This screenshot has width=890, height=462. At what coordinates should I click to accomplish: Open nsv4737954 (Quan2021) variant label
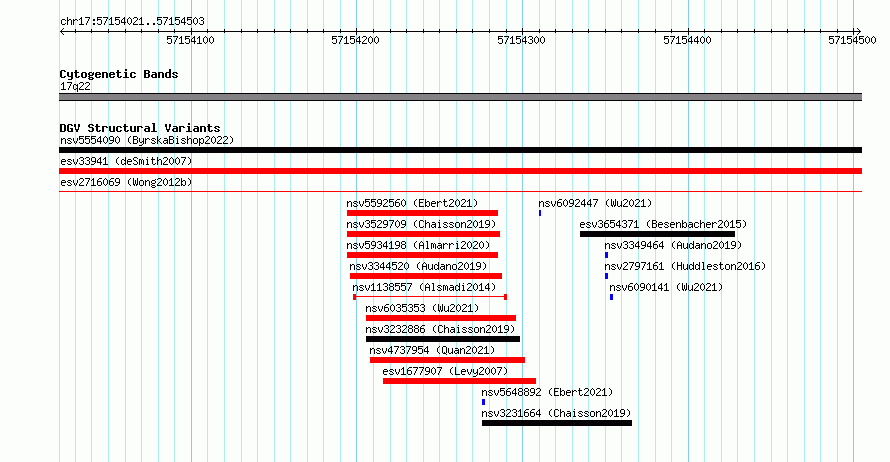pyautogui.click(x=432, y=350)
